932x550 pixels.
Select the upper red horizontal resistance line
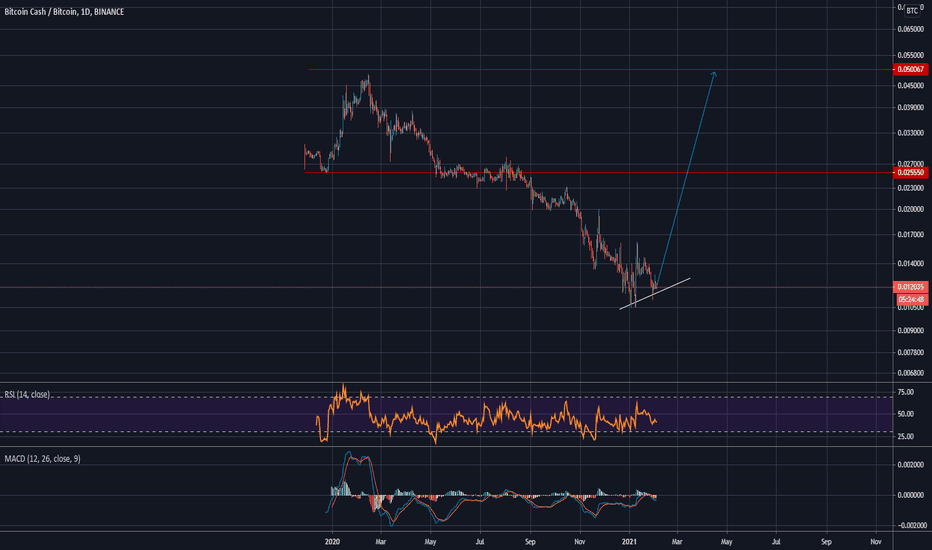click(600, 70)
